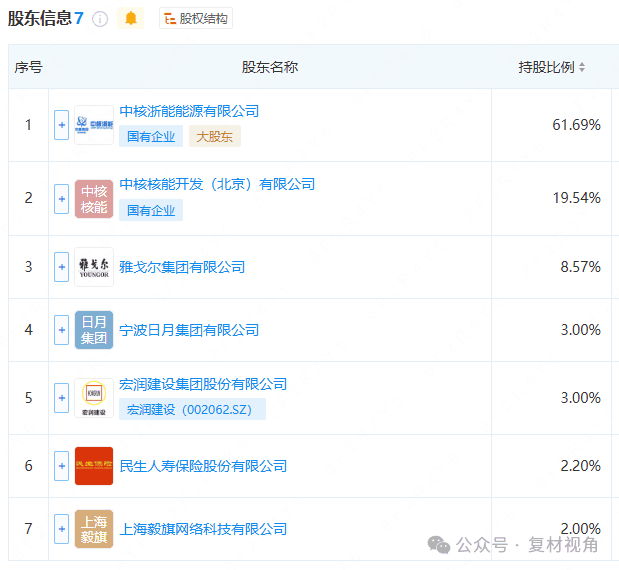Click the info icon beside 股东信息 heading
Viewport: 619px width, 570px height.
100,19
